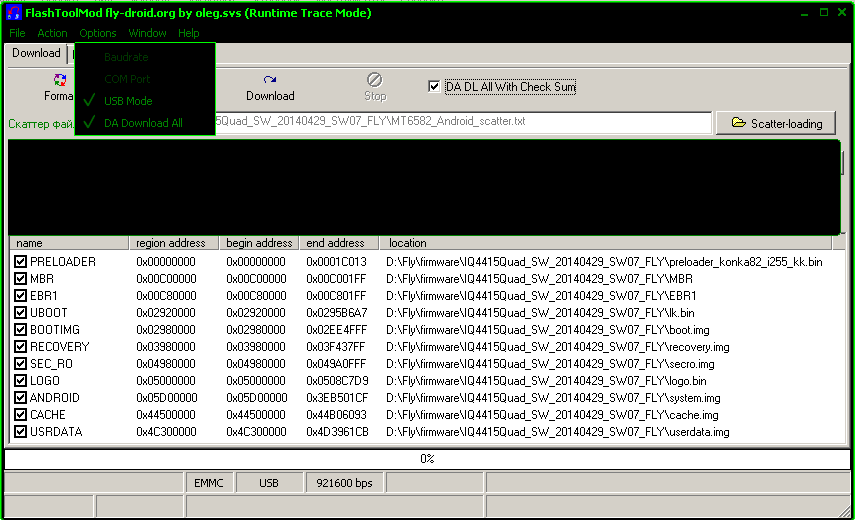The width and height of the screenshot is (855, 520).
Task: Uncheck the BOOTIMG partition checkbox
Action: pyautogui.click(x=20, y=329)
